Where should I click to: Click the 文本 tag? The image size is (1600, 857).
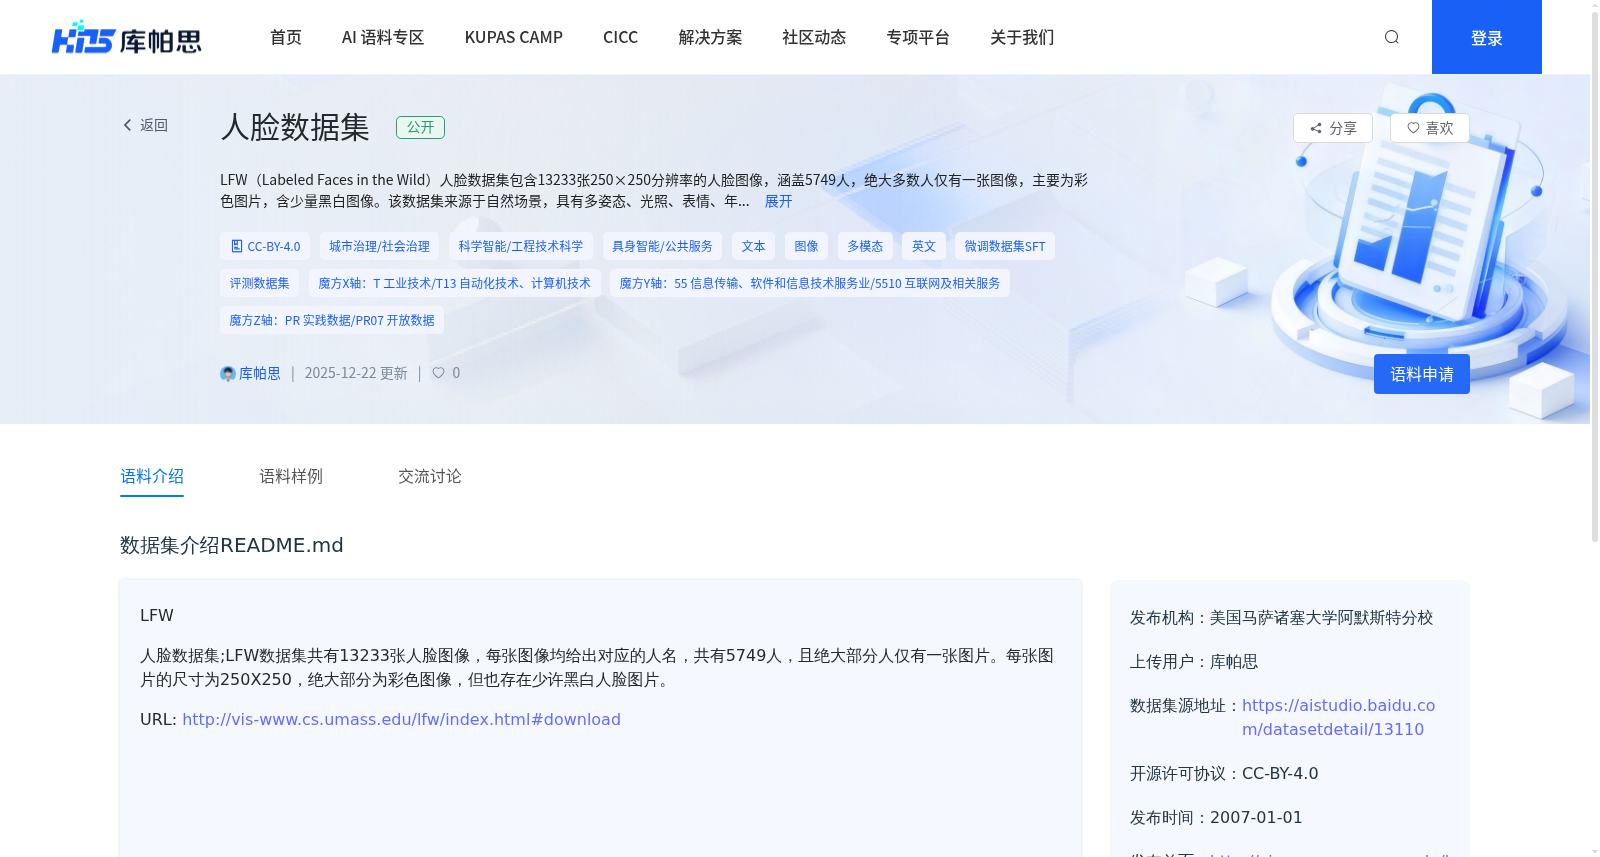(753, 246)
